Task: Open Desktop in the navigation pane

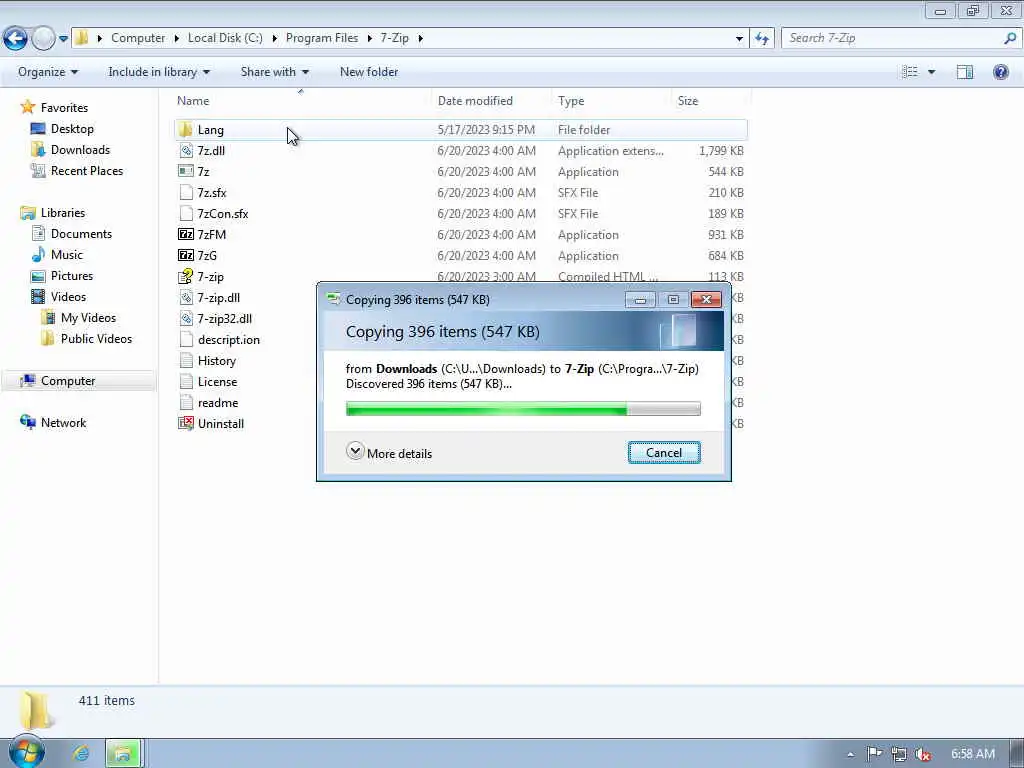Action: pyautogui.click(x=72, y=129)
